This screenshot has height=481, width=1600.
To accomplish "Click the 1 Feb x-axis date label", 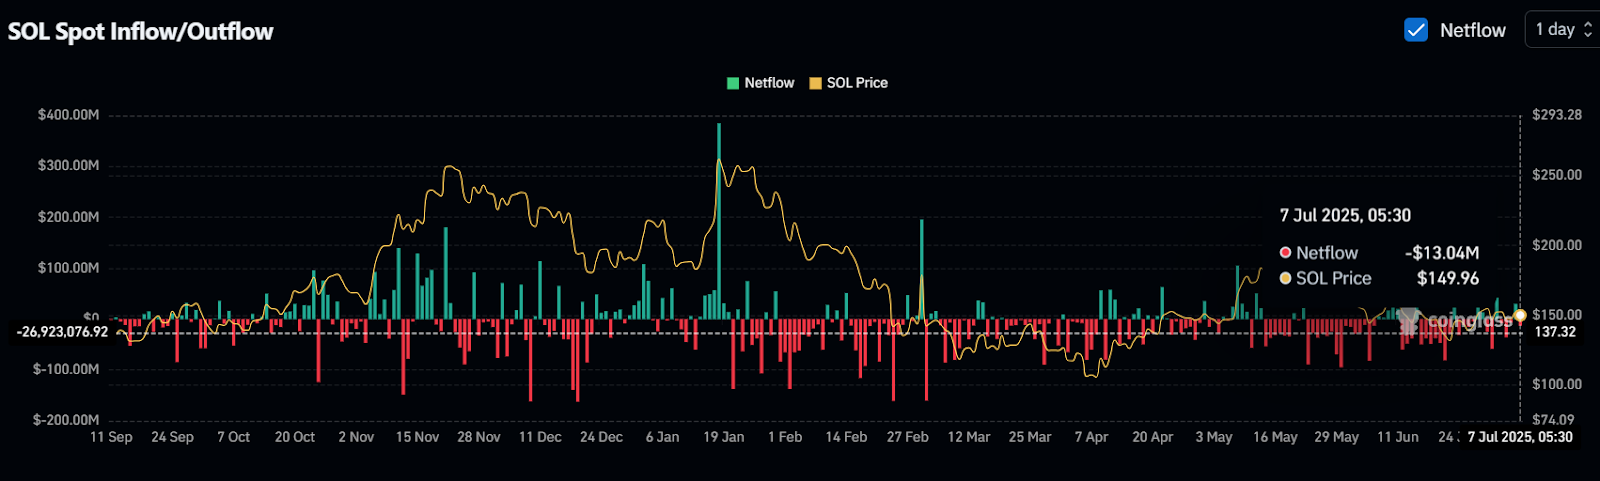I will 785,437.
